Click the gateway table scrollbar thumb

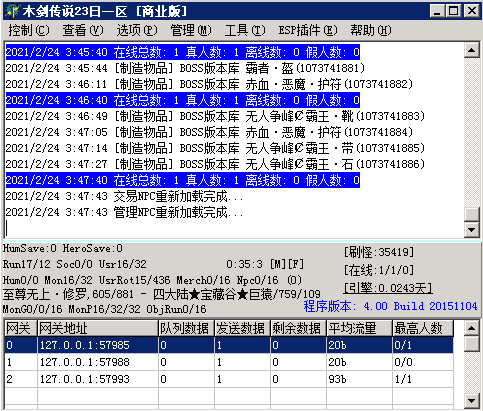coord(472,344)
